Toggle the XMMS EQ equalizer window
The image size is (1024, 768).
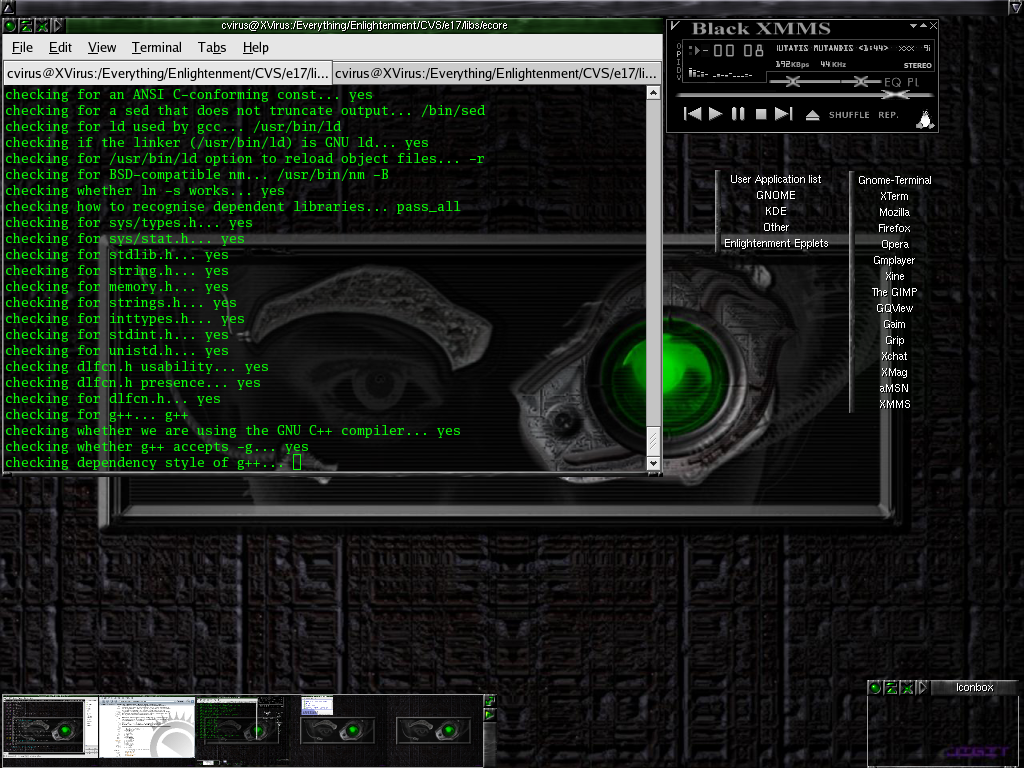pos(891,82)
